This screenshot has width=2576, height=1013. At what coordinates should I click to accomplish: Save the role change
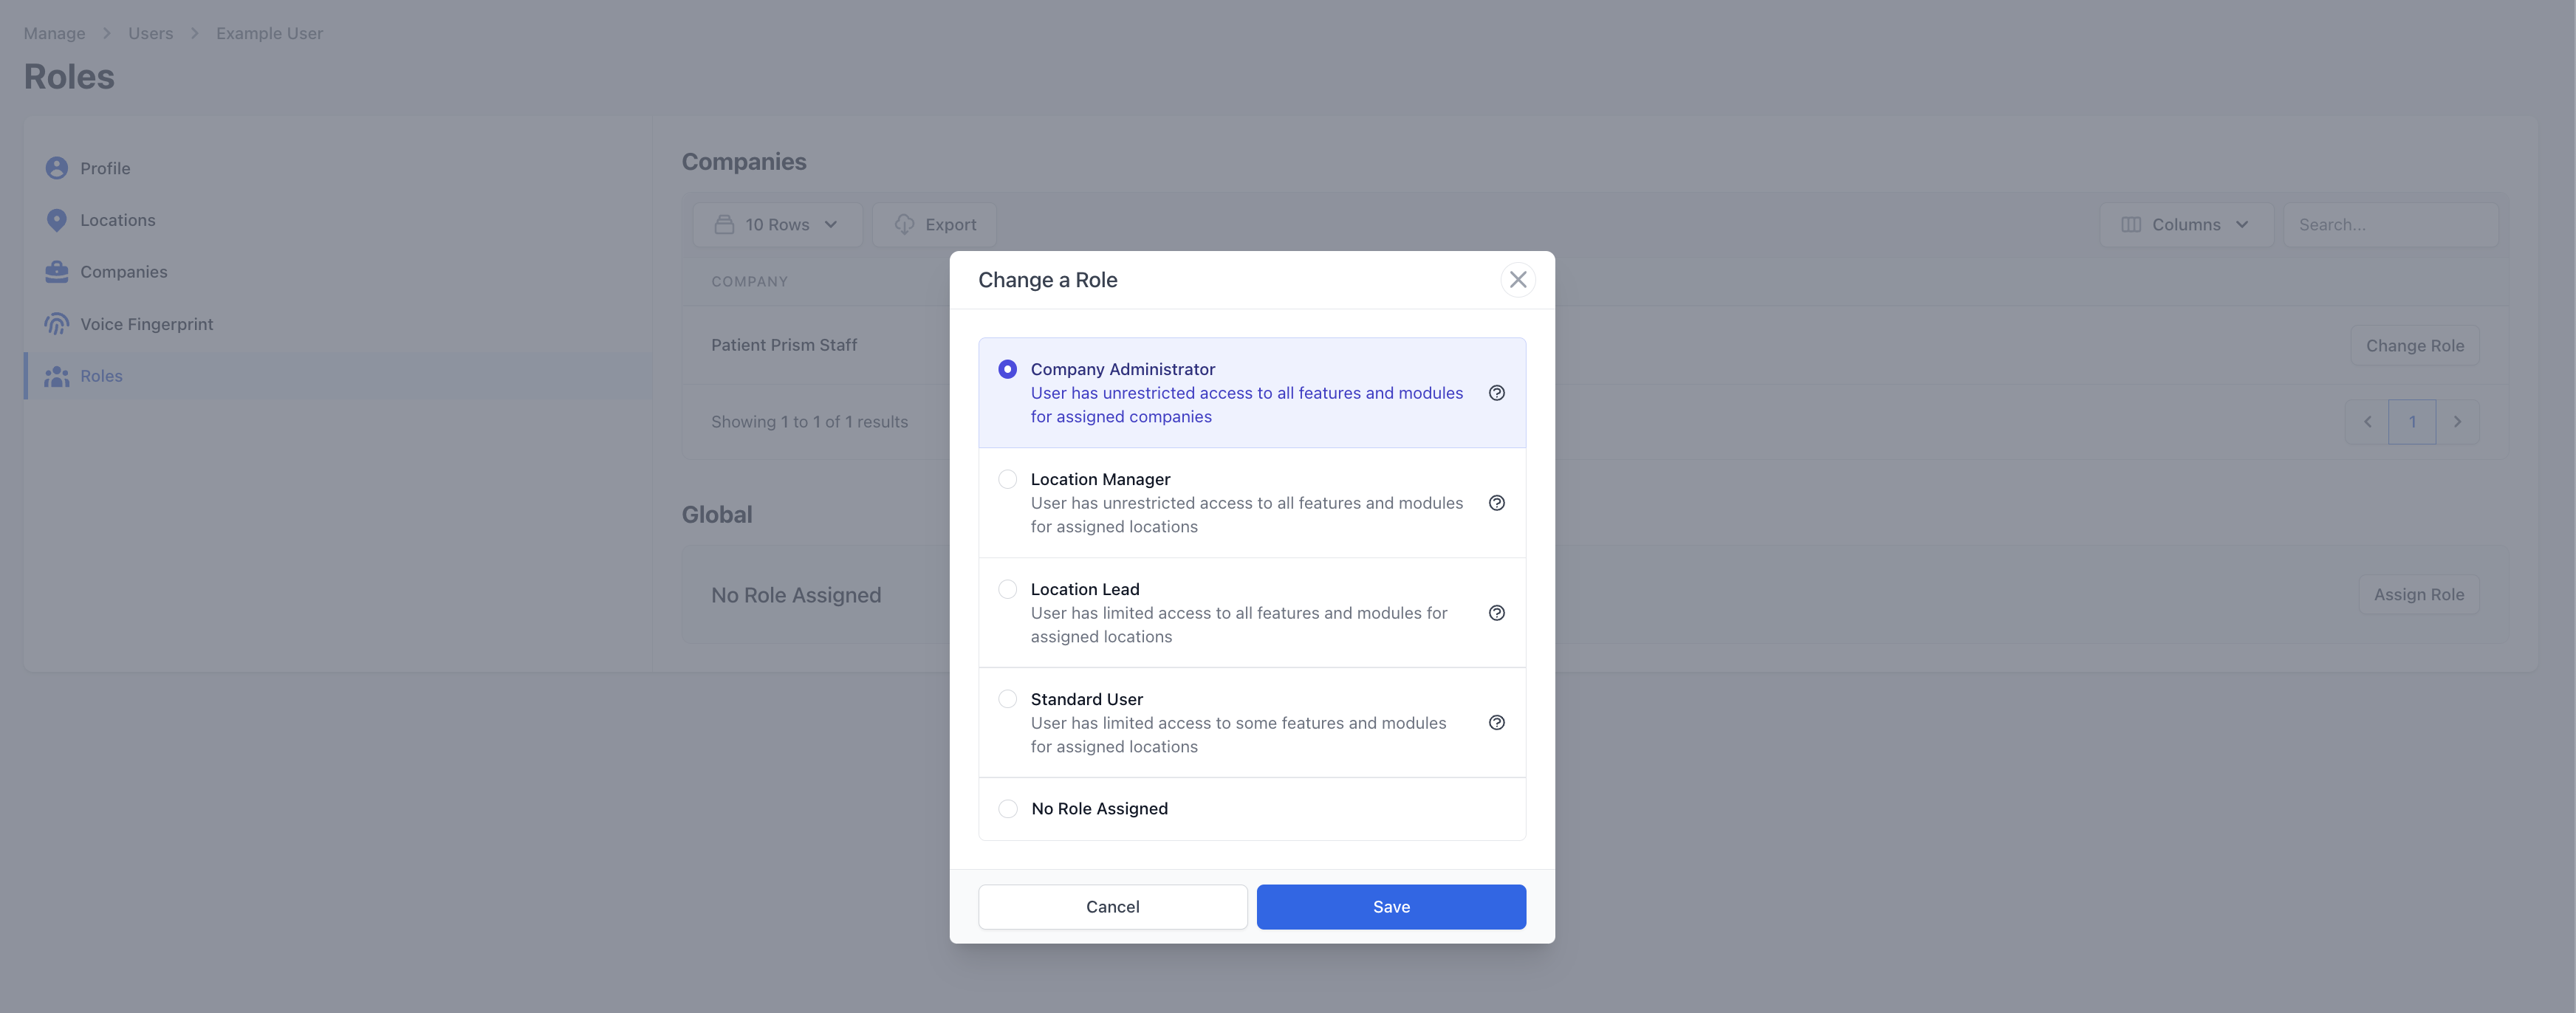pyautogui.click(x=1391, y=907)
